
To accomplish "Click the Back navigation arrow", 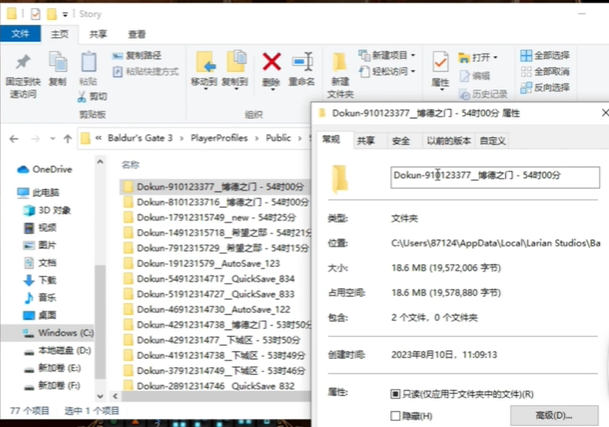I will (x=14, y=139).
